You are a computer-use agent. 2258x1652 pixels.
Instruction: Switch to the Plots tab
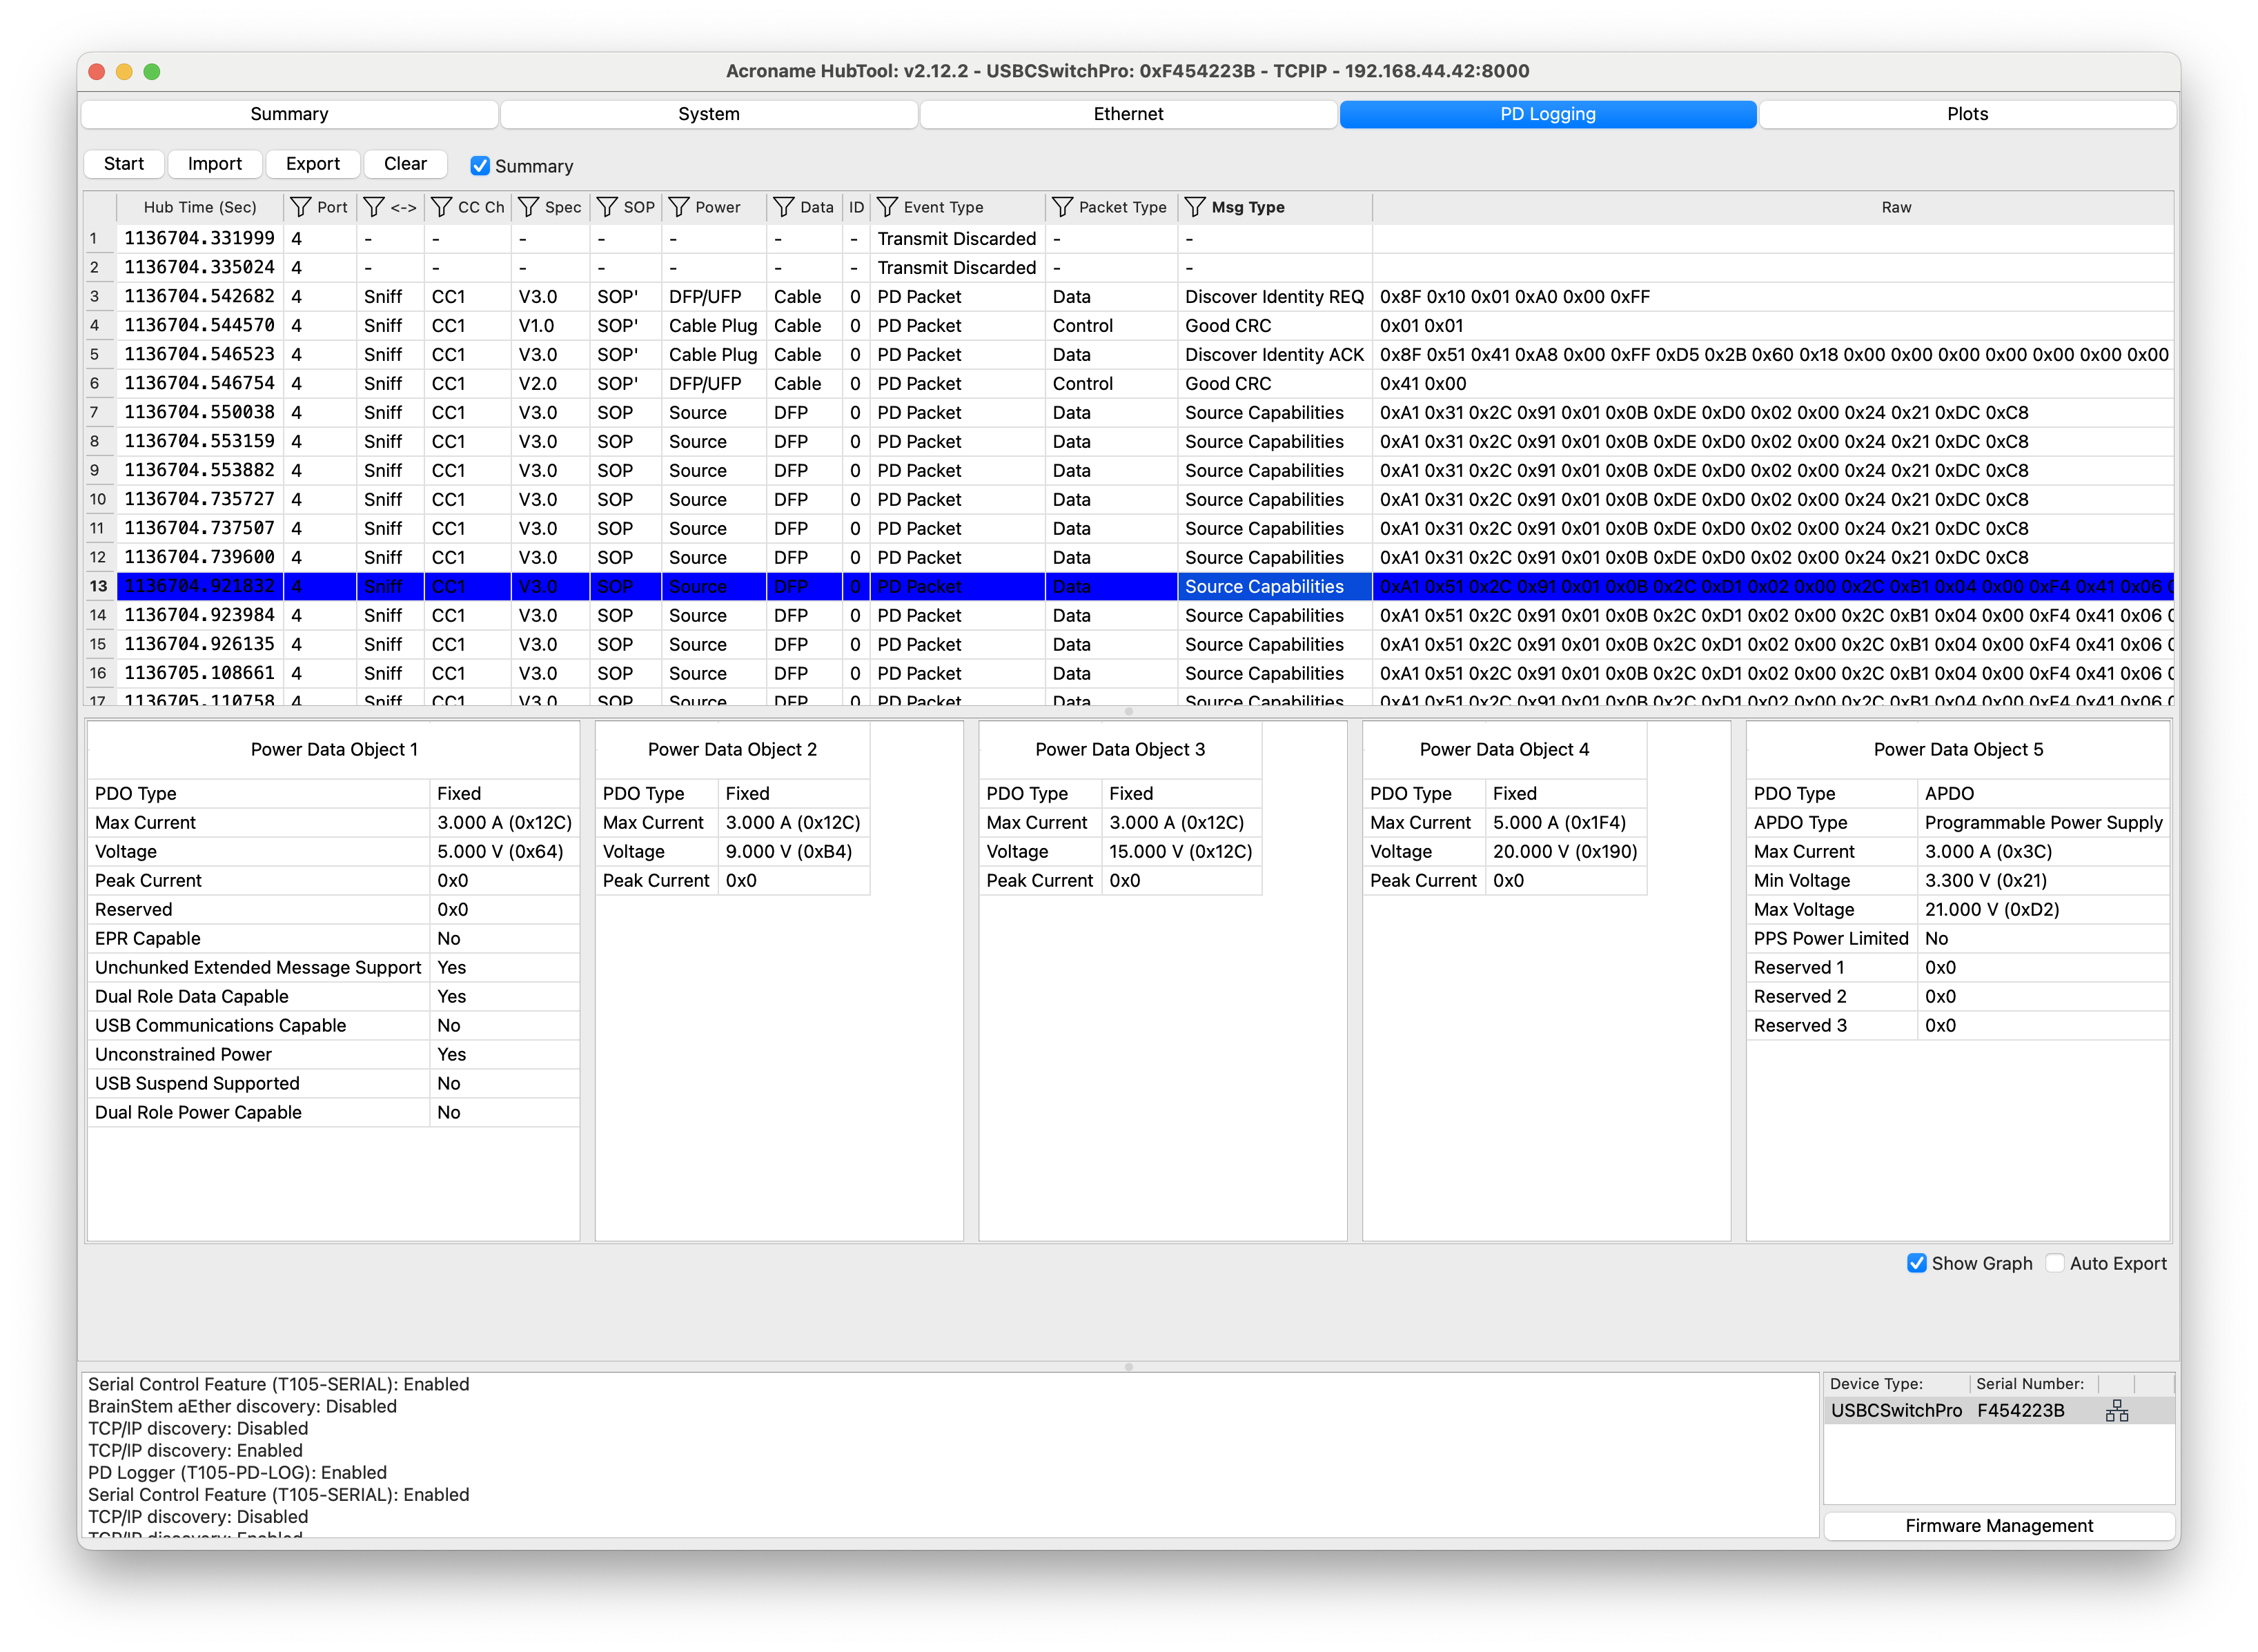point(1966,114)
